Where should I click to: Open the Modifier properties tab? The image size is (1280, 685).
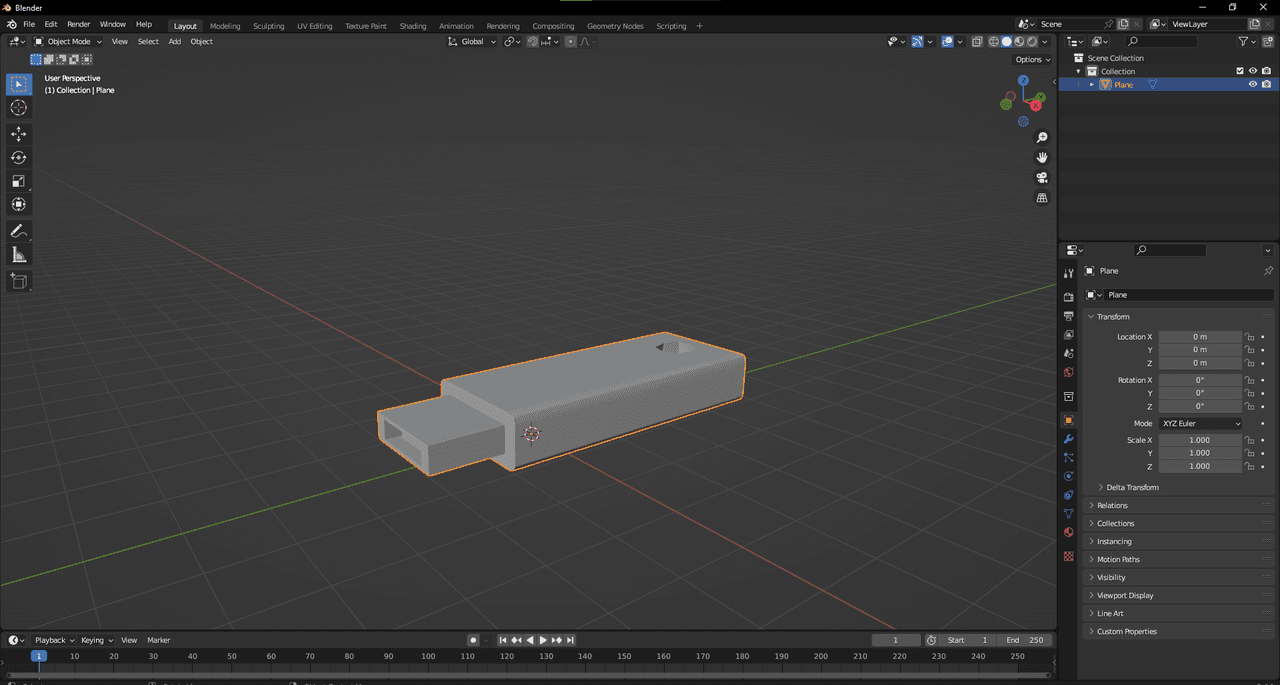1068,439
